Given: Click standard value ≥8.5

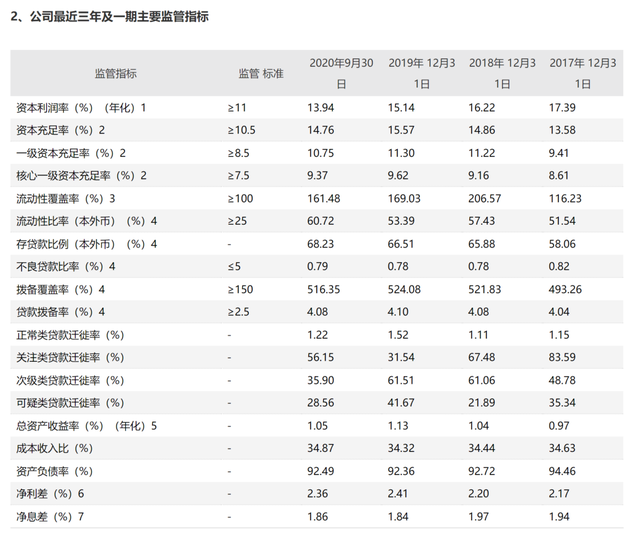Looking at the screenshot, I should (238, 153).
